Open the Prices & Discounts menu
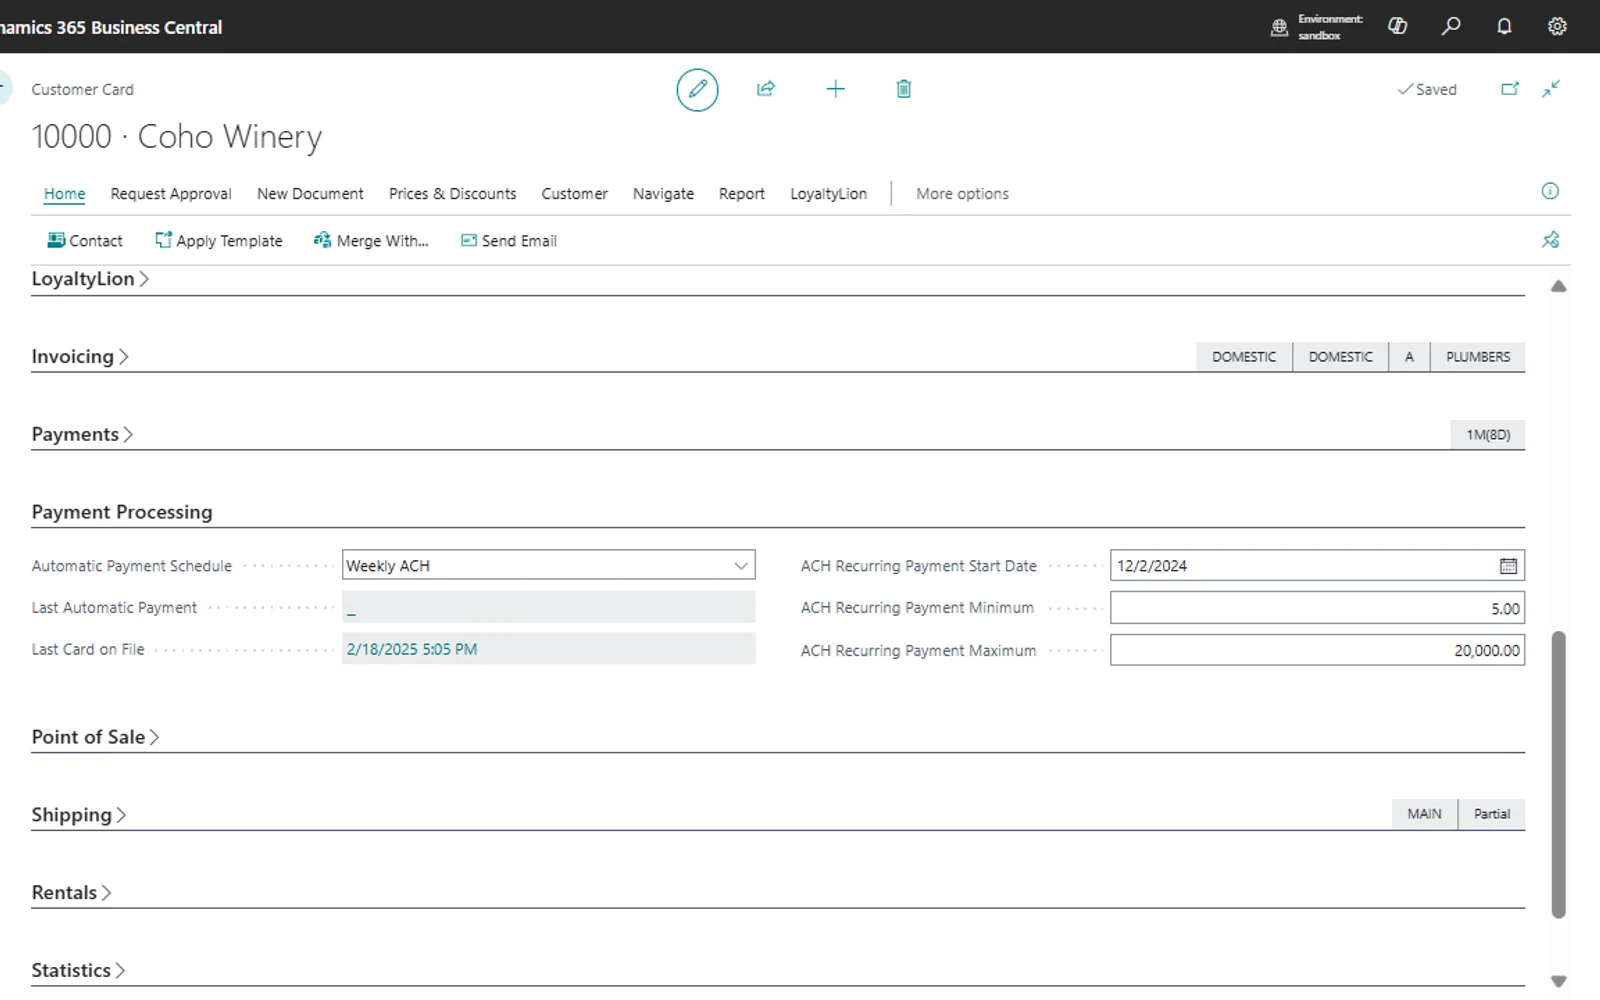 pos(452,194)
